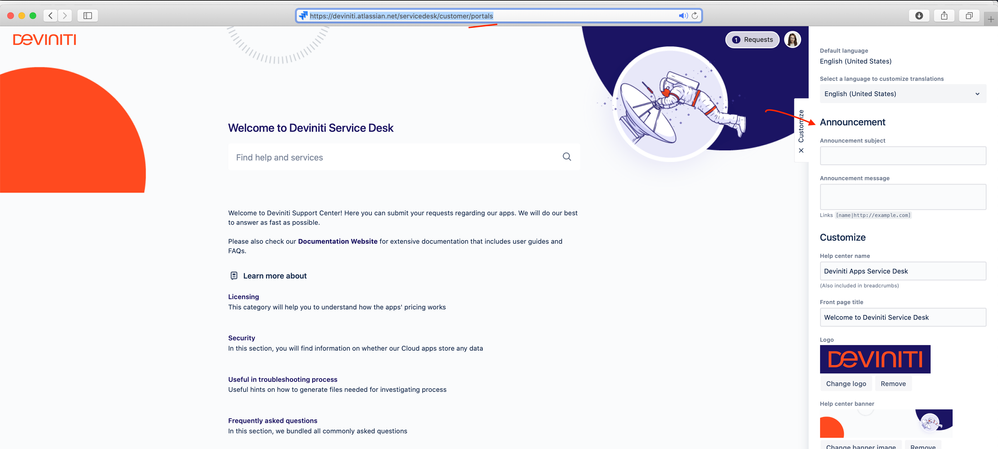Viewport: 998px width, 449px height.
Task: Click Welcome to Deviniti Service Desk heading
Action: tap(311, 128)
